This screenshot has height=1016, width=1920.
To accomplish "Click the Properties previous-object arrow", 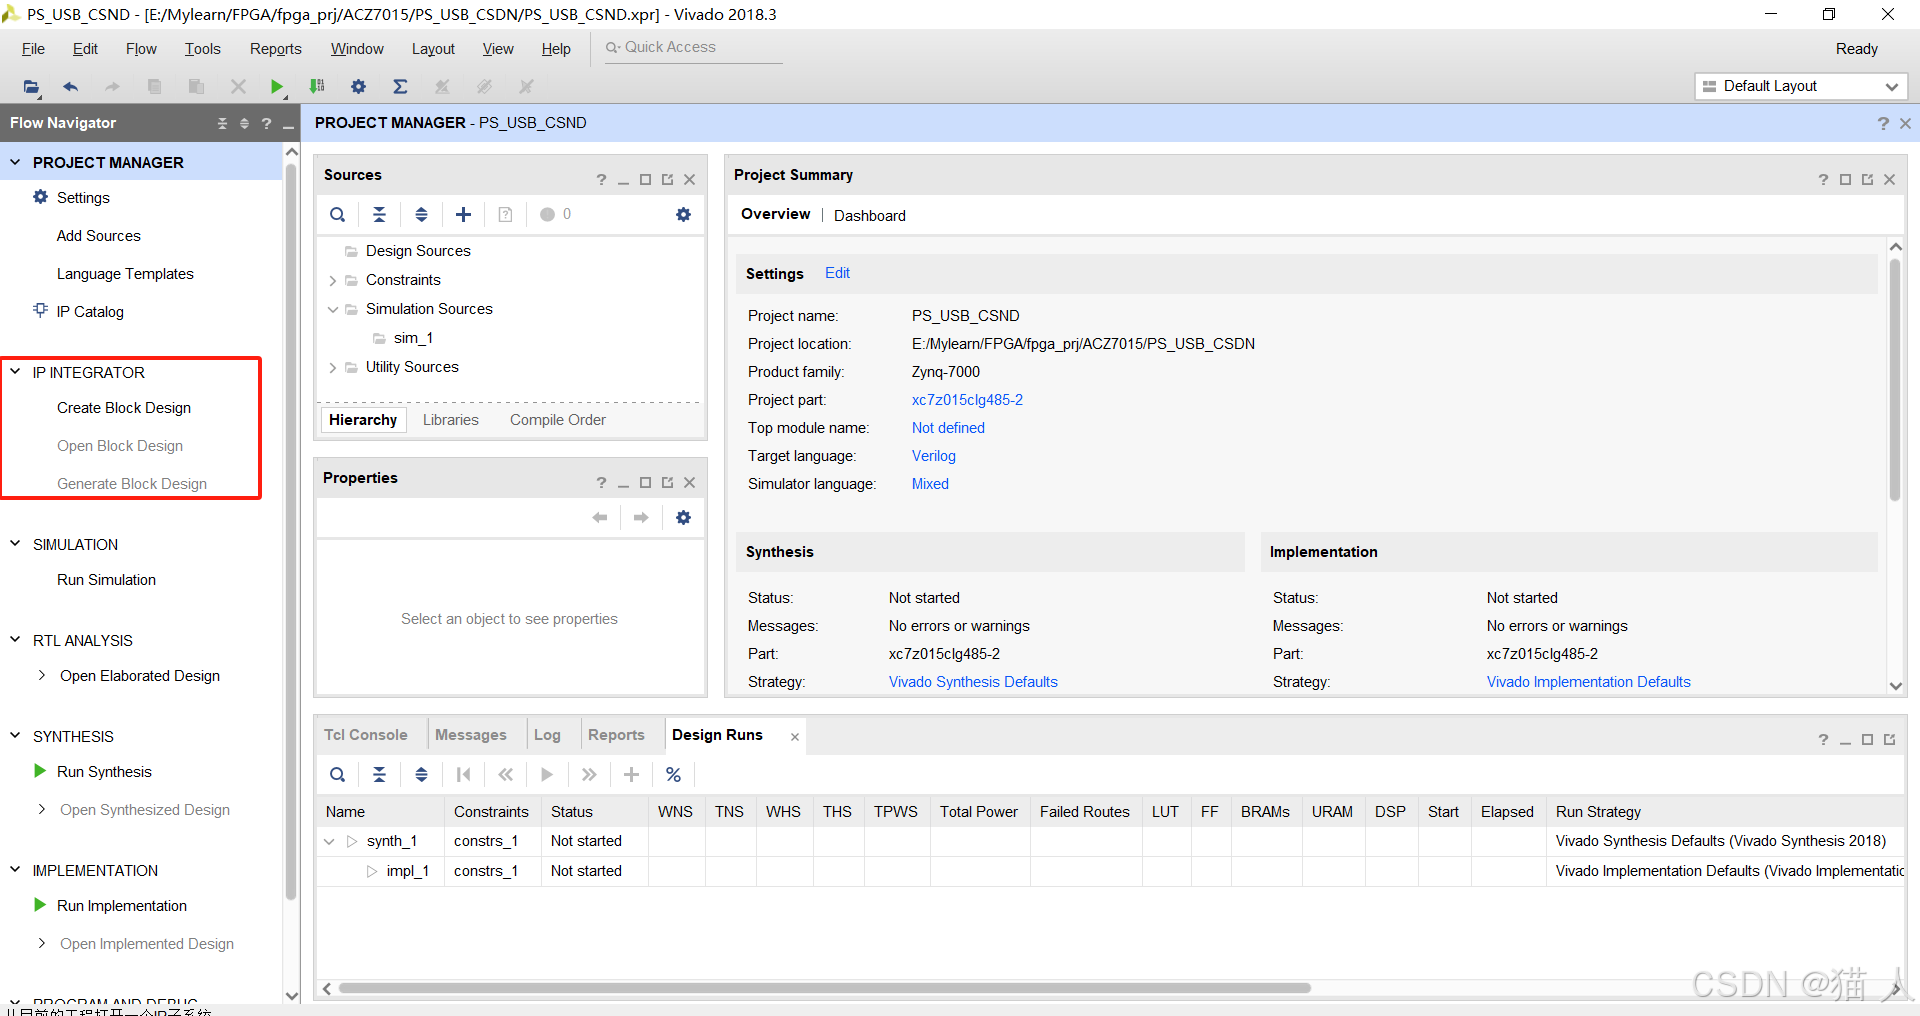I will pyautogui.click(x=600, y=518).
